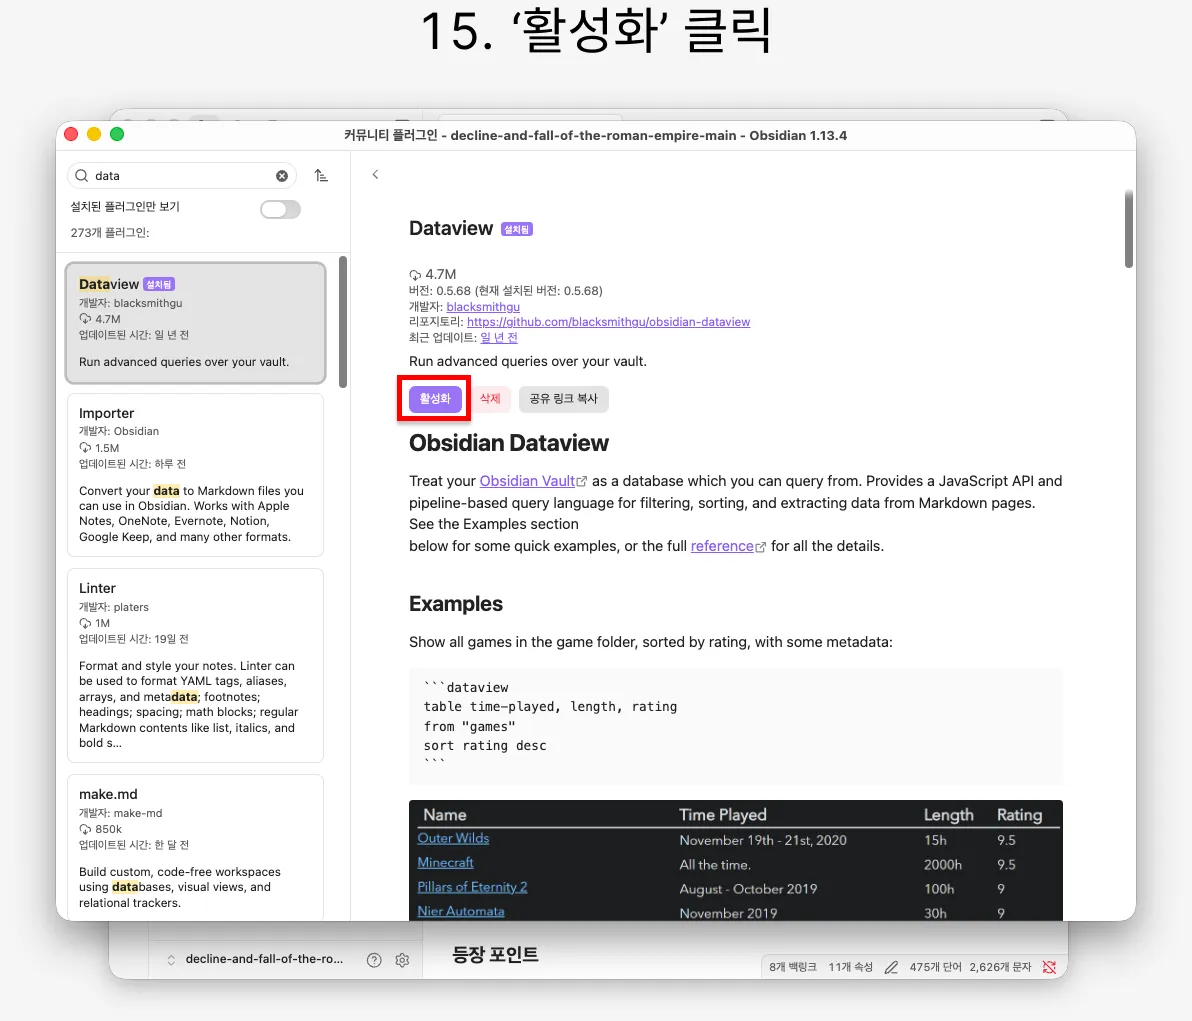Open the Outer Wilds table link
1192x1021 pixels.
pyautogui.click(x=453, y=839)
